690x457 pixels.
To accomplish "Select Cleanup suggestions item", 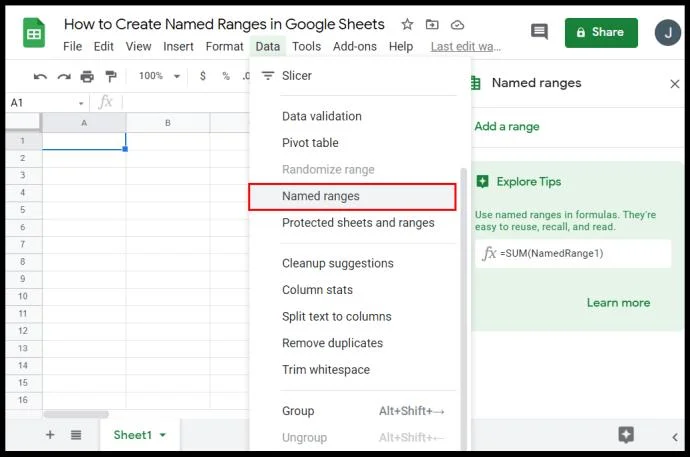I will pos(354,263).
